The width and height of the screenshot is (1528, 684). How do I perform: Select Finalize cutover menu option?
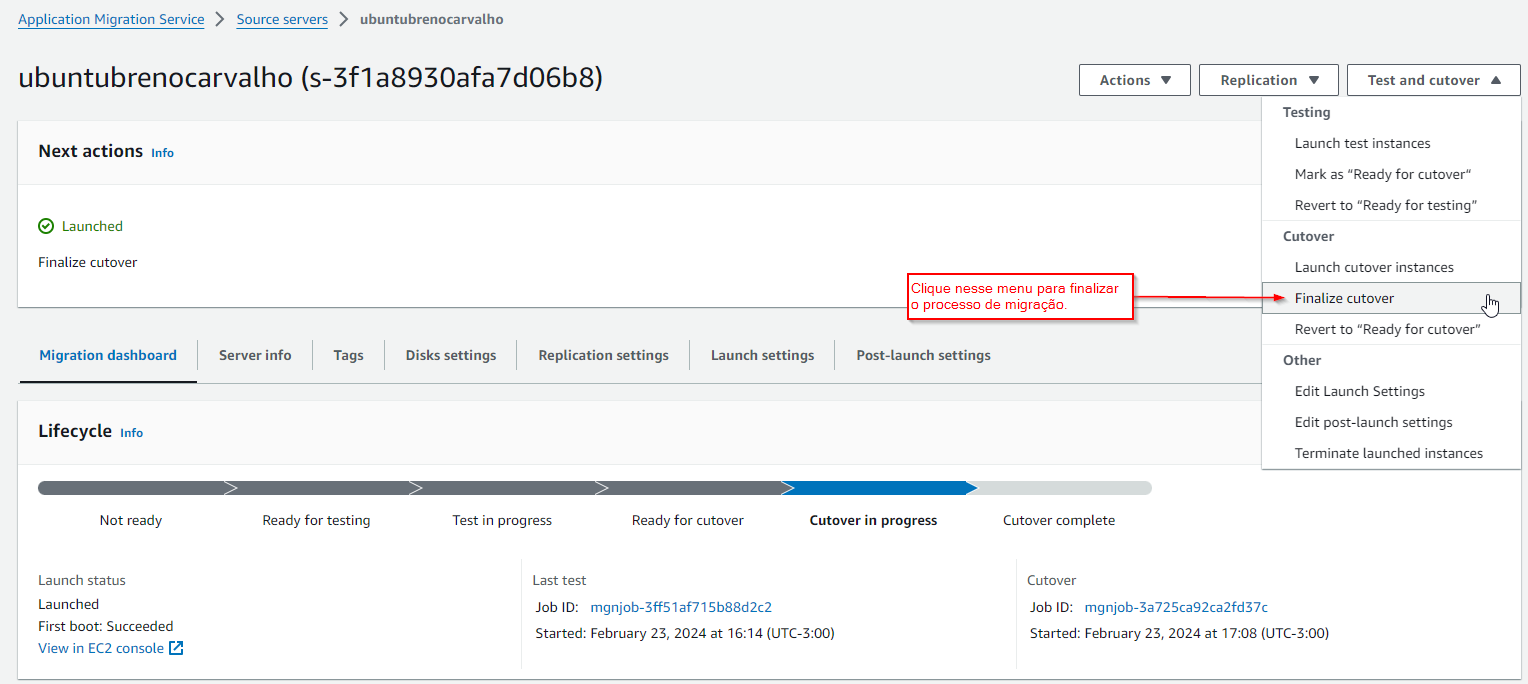coord(1344,298)
